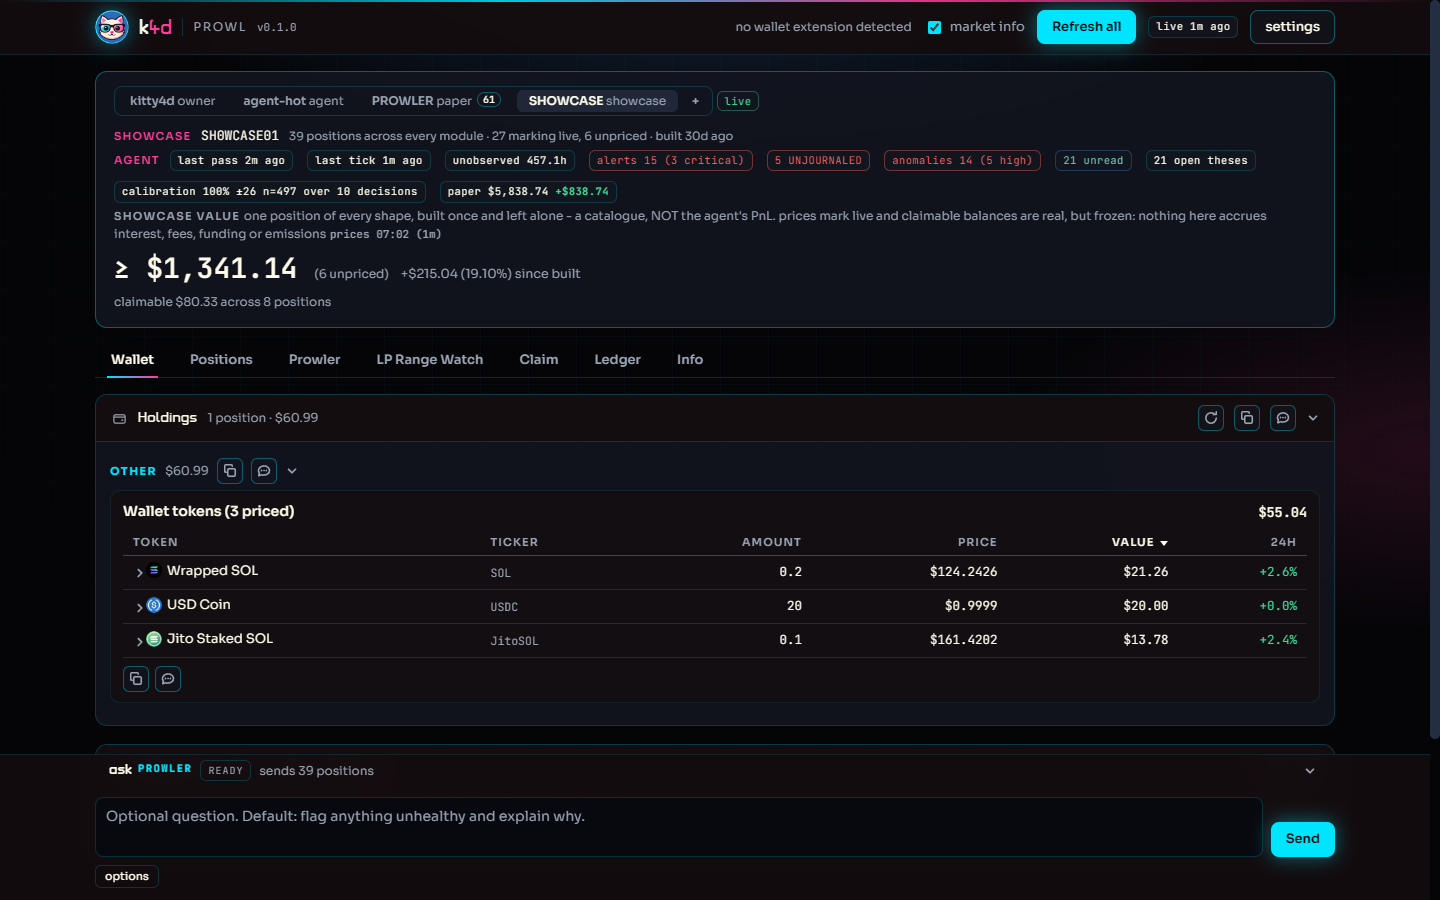This screenshot has height=900, width=1440.
Task: Click the AMOUNT column header
Action: [771, 542]
